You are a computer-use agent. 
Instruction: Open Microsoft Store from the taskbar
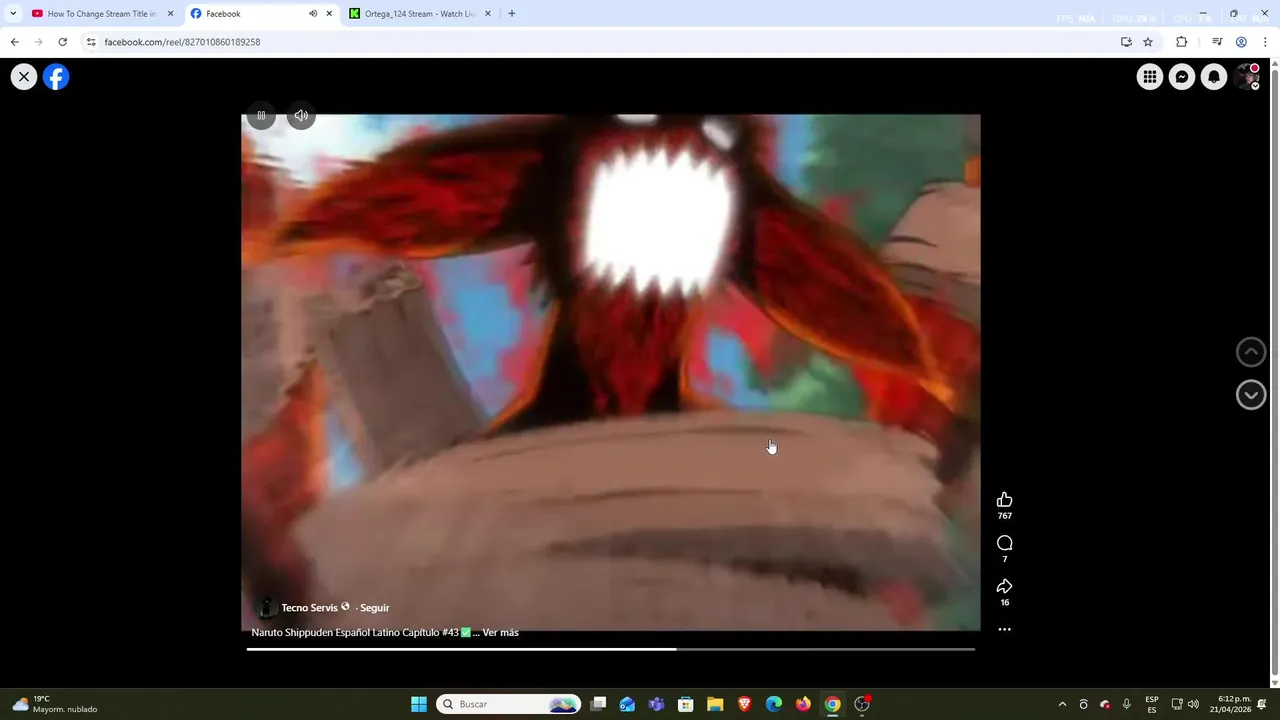[x=686, y=704]
